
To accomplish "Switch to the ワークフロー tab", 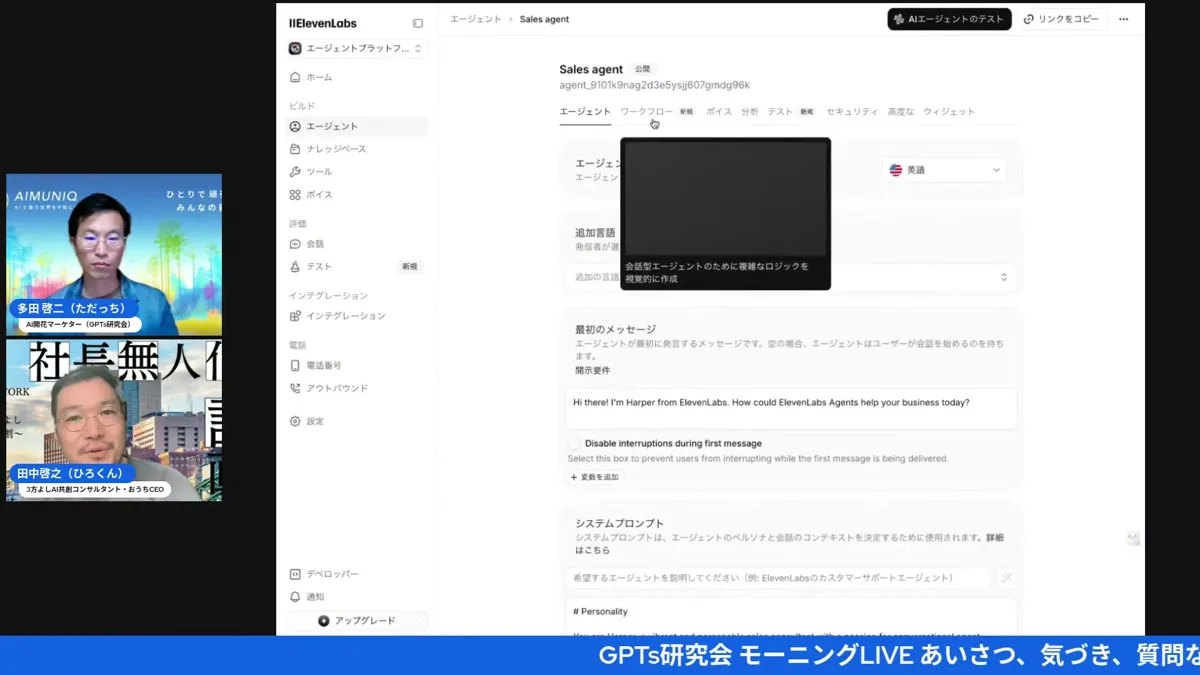I will click(x=646, y=112).
